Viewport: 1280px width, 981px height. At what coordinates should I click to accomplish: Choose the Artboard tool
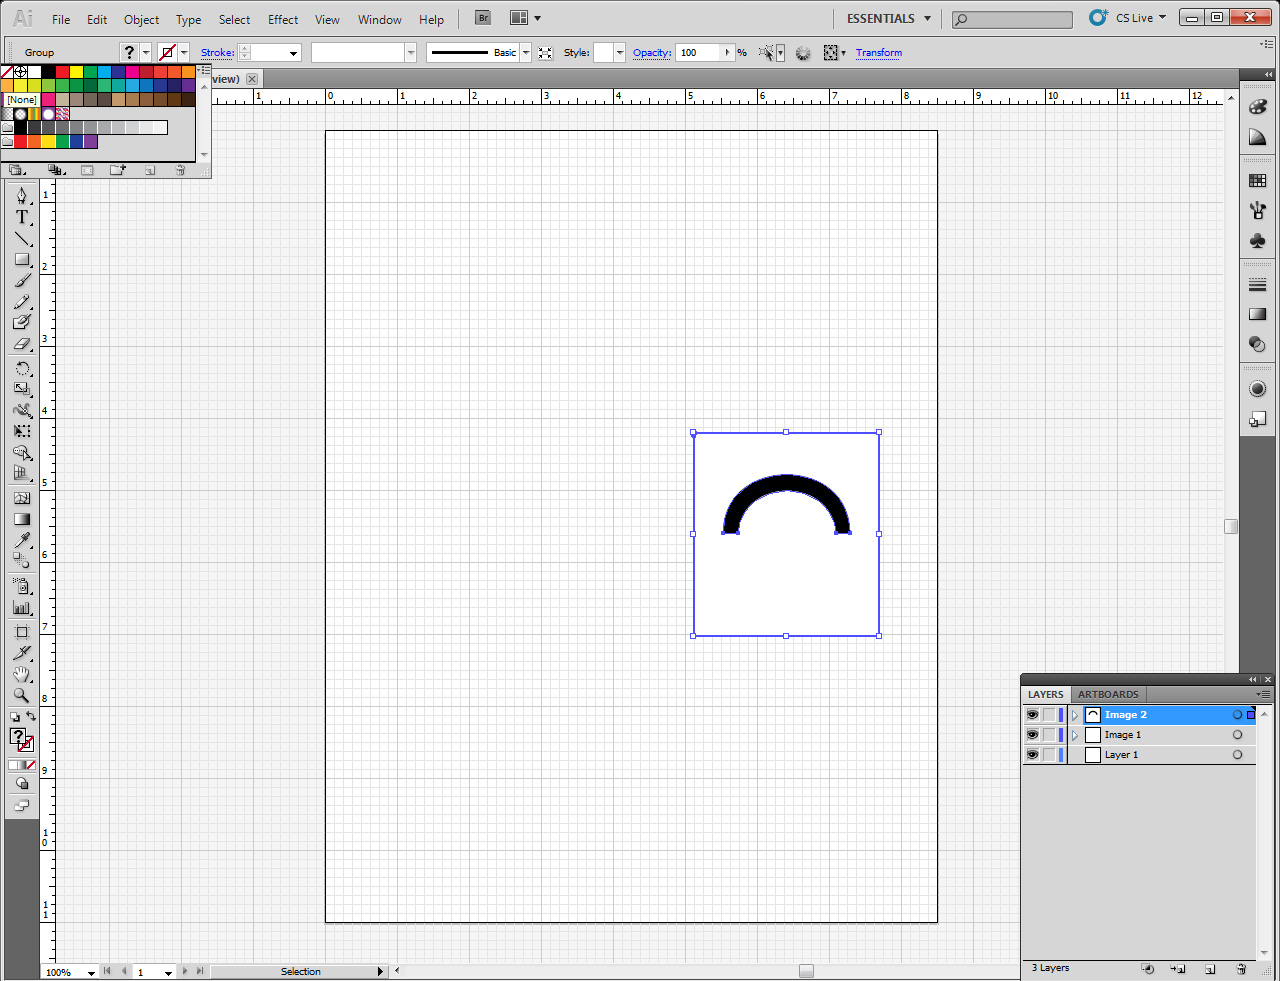point(22,632)
